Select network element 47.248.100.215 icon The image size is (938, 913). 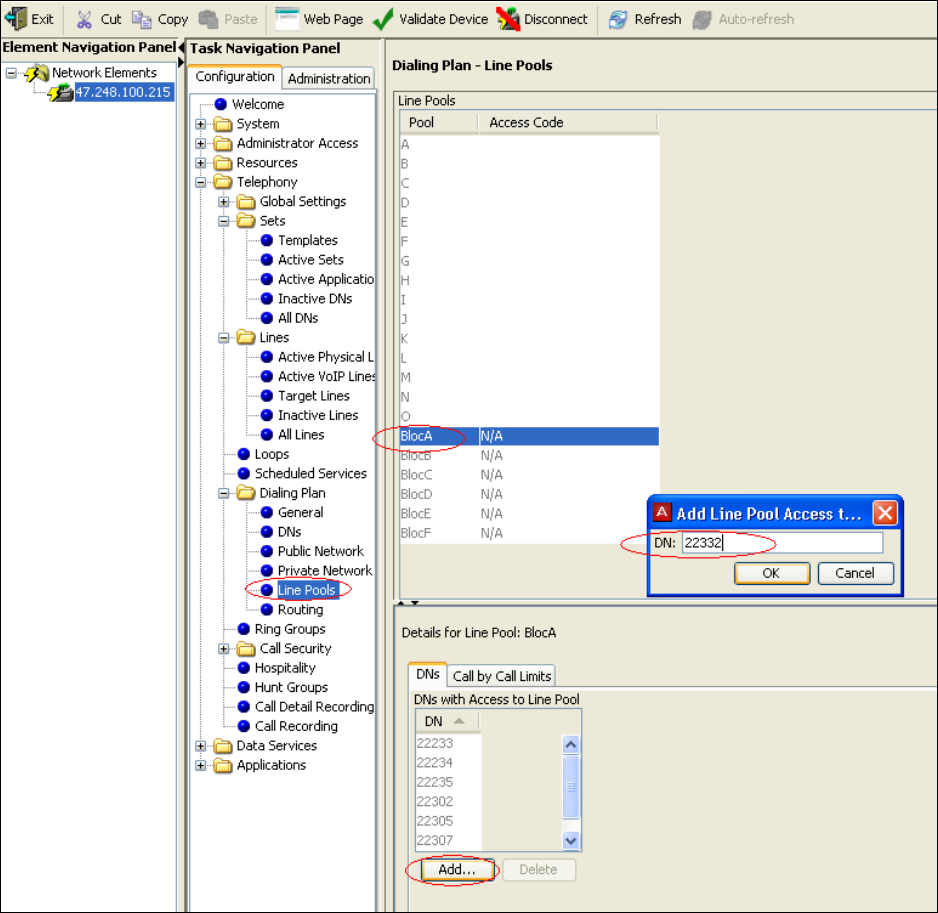(61, 92)
